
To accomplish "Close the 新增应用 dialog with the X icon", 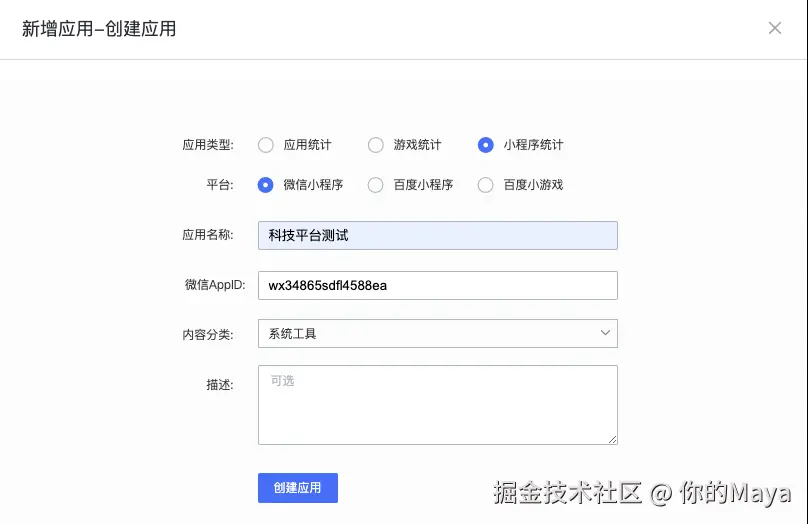I will pos(775,28).
